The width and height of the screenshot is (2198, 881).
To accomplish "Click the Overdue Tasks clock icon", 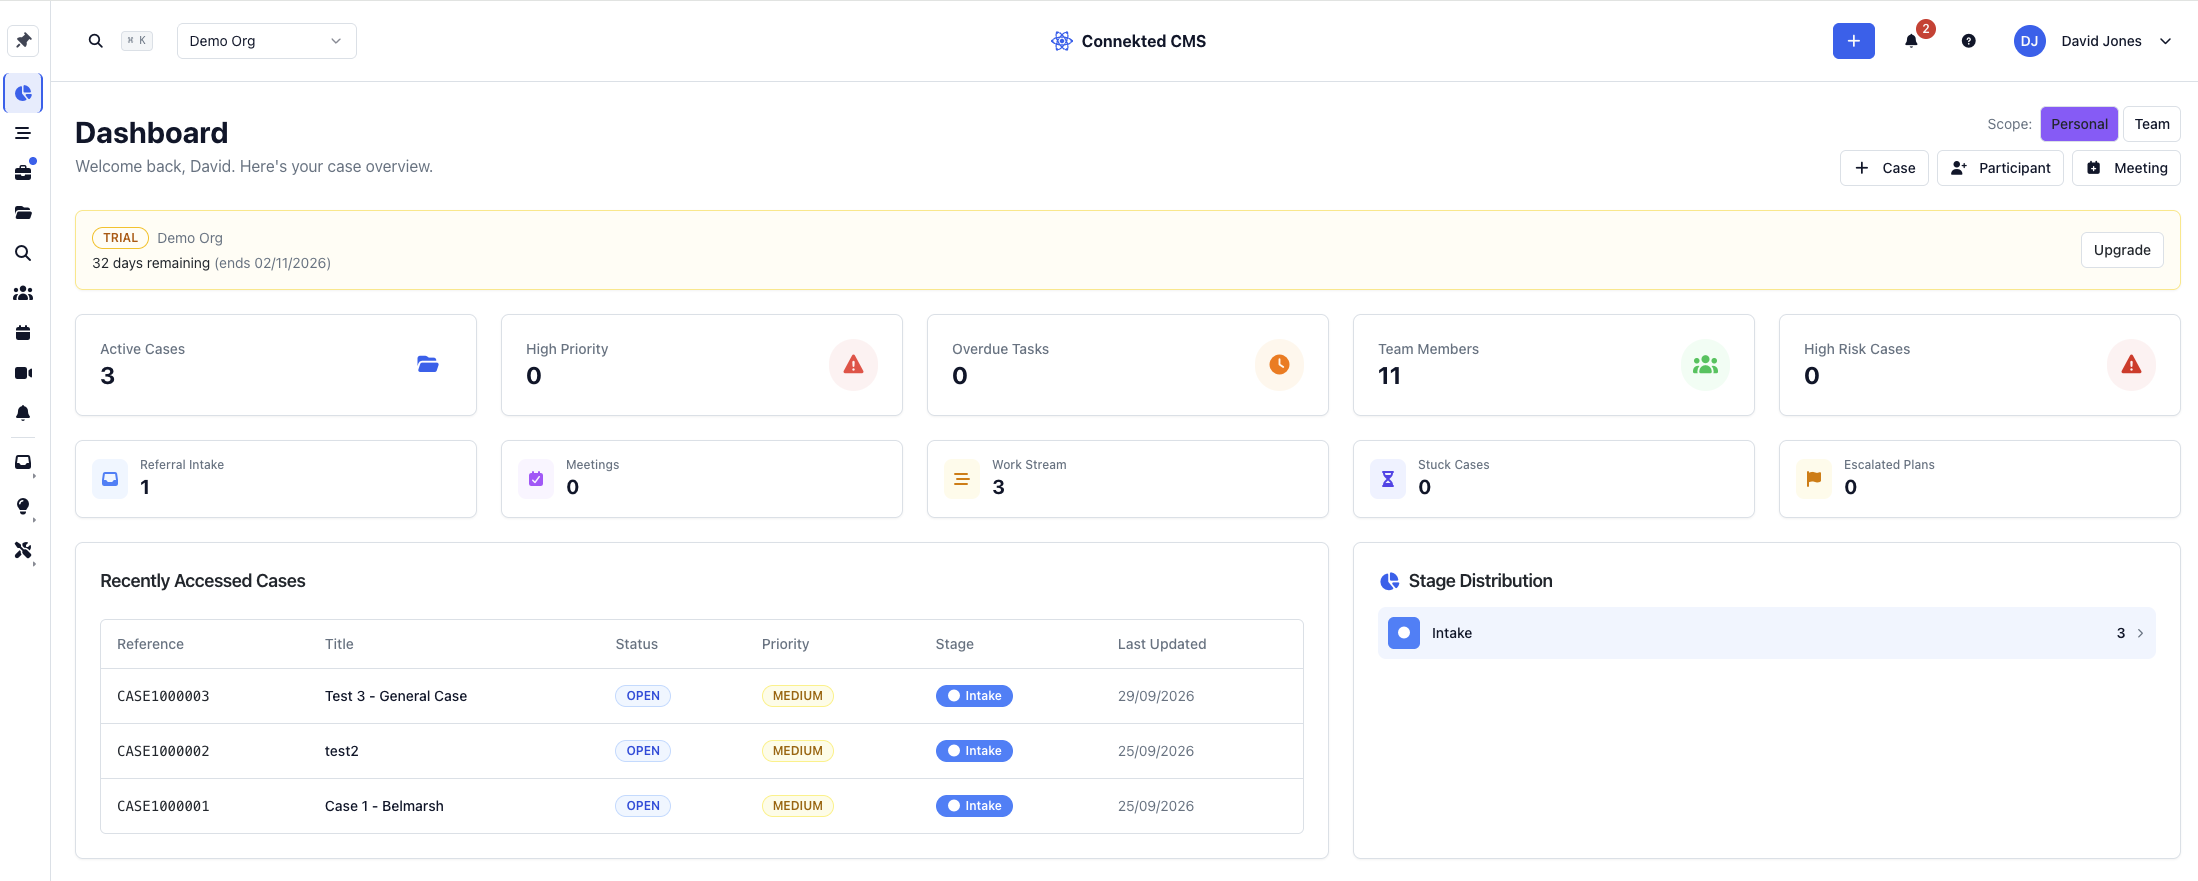I will pyautogui.click(x=1279, y=365).
